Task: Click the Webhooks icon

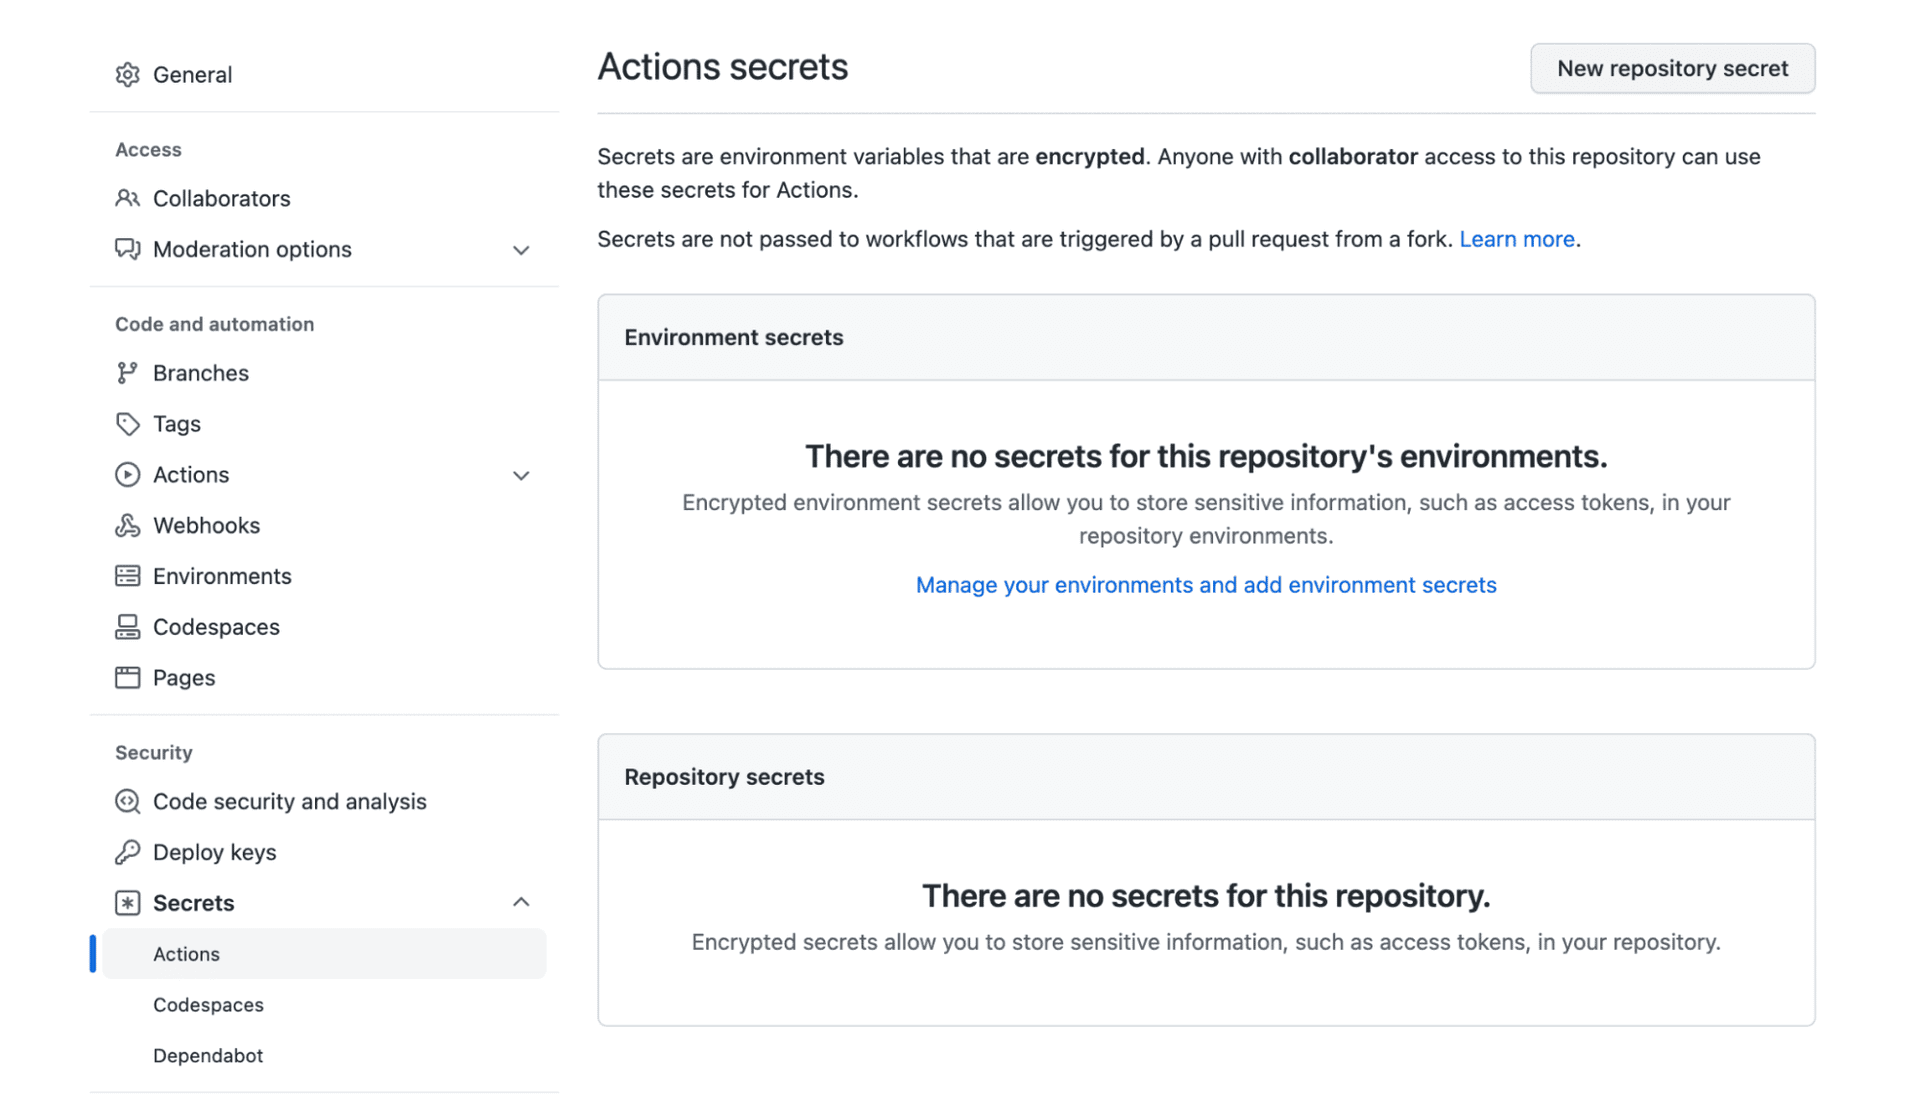Action: [x=128, y=525]
